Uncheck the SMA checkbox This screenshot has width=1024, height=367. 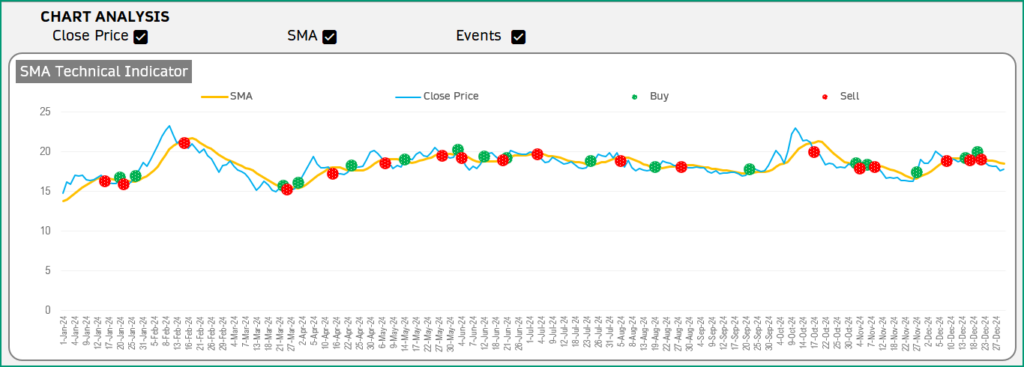point(330,37)
